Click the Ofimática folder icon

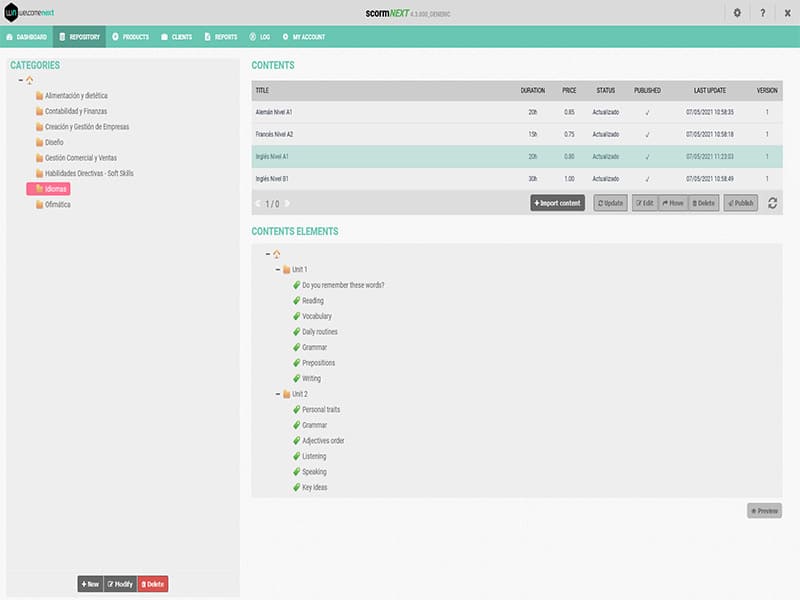[39, 204]
